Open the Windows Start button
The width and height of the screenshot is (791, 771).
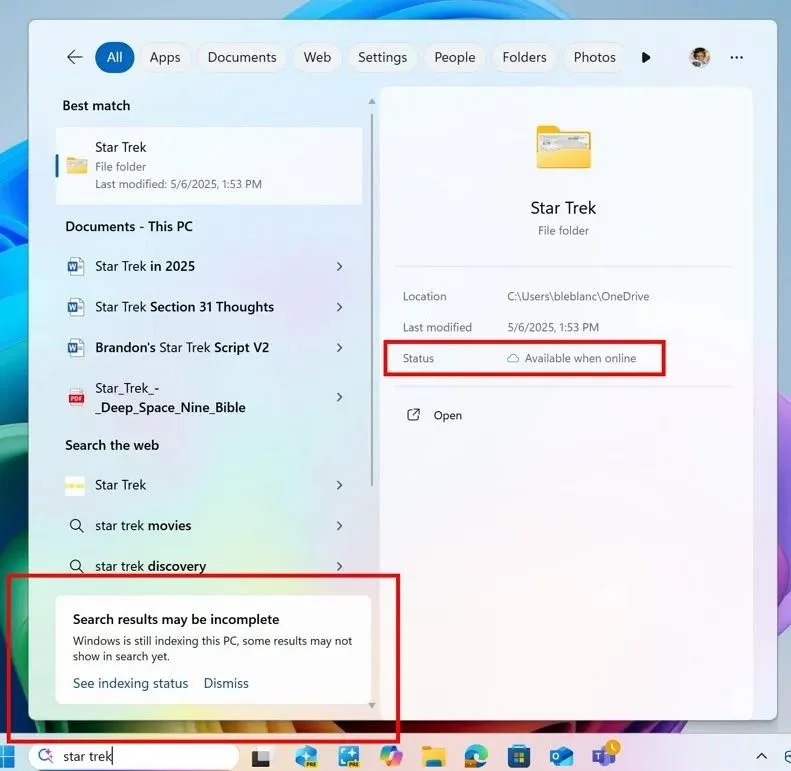point(7,756)
